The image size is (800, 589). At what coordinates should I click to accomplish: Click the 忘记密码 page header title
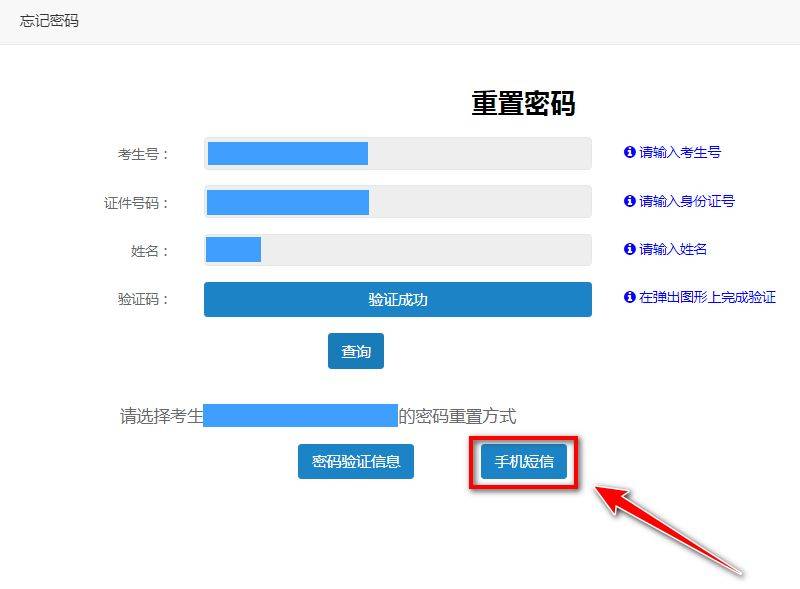click(49, 21)
